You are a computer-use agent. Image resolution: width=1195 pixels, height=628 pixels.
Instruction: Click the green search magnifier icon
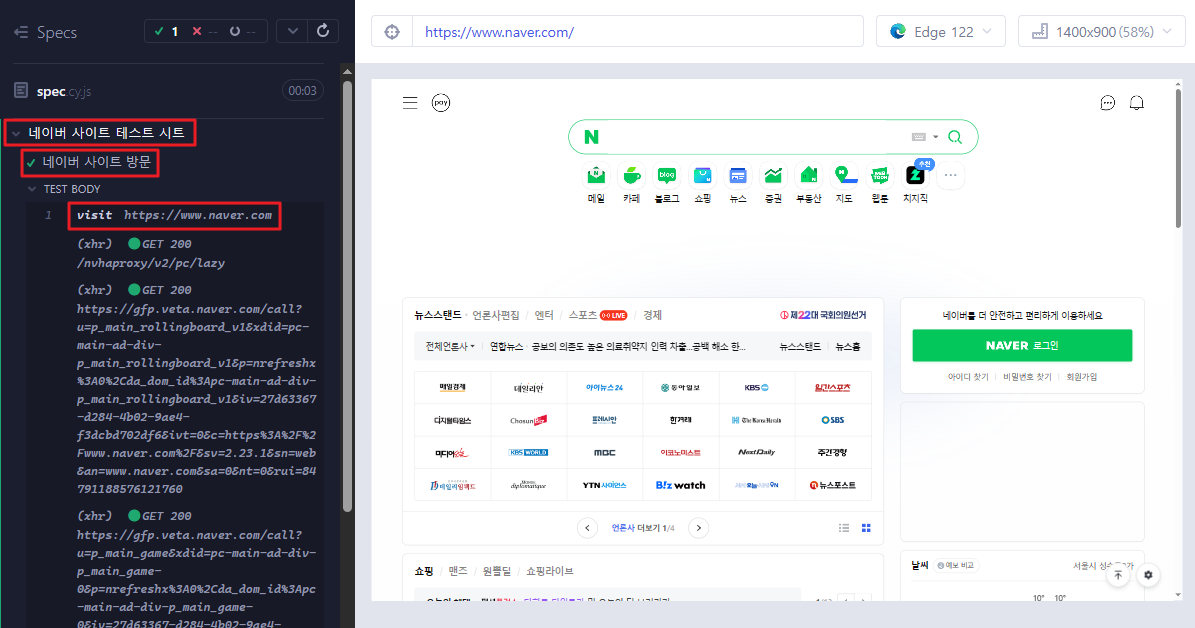click(x=955, y=137)
